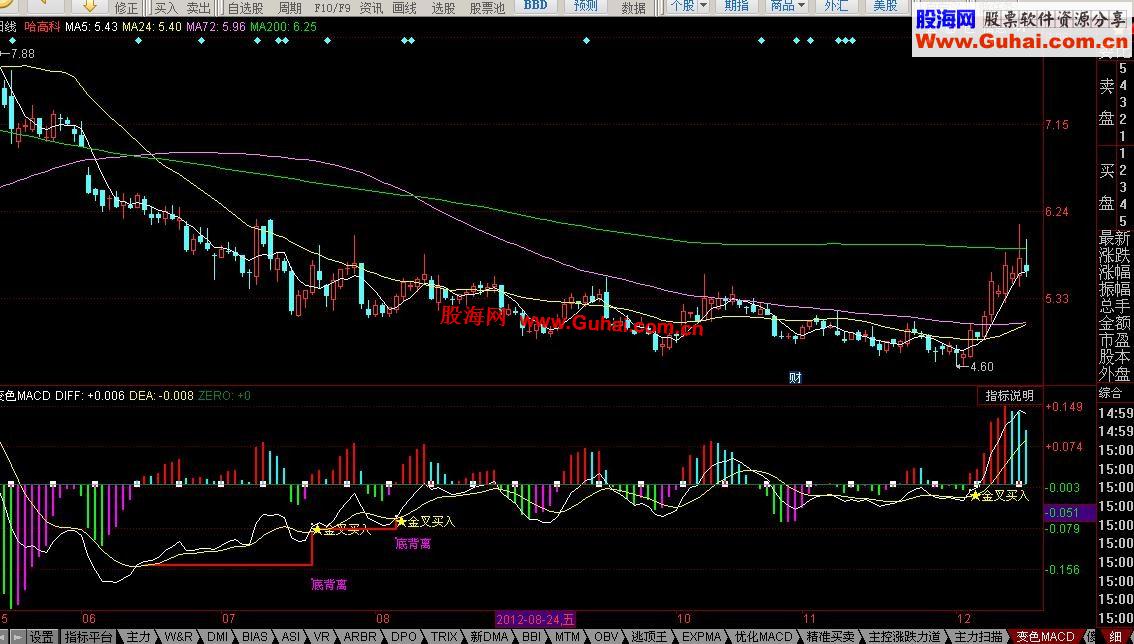Select the 新DMA indicator tab

[489, 637]
